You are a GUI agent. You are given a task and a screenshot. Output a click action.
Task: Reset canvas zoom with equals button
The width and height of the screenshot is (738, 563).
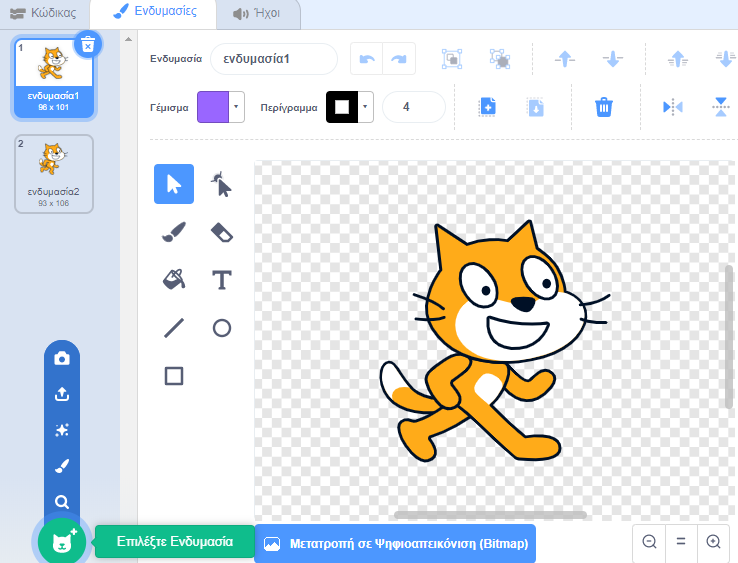click(x=681, y=542)
